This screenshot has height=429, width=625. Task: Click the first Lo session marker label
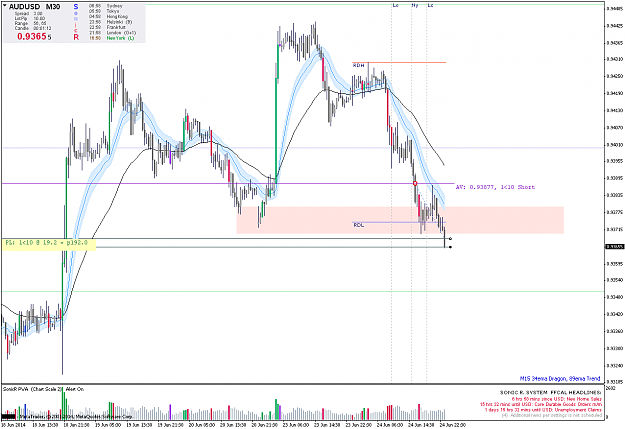[395, 6]
